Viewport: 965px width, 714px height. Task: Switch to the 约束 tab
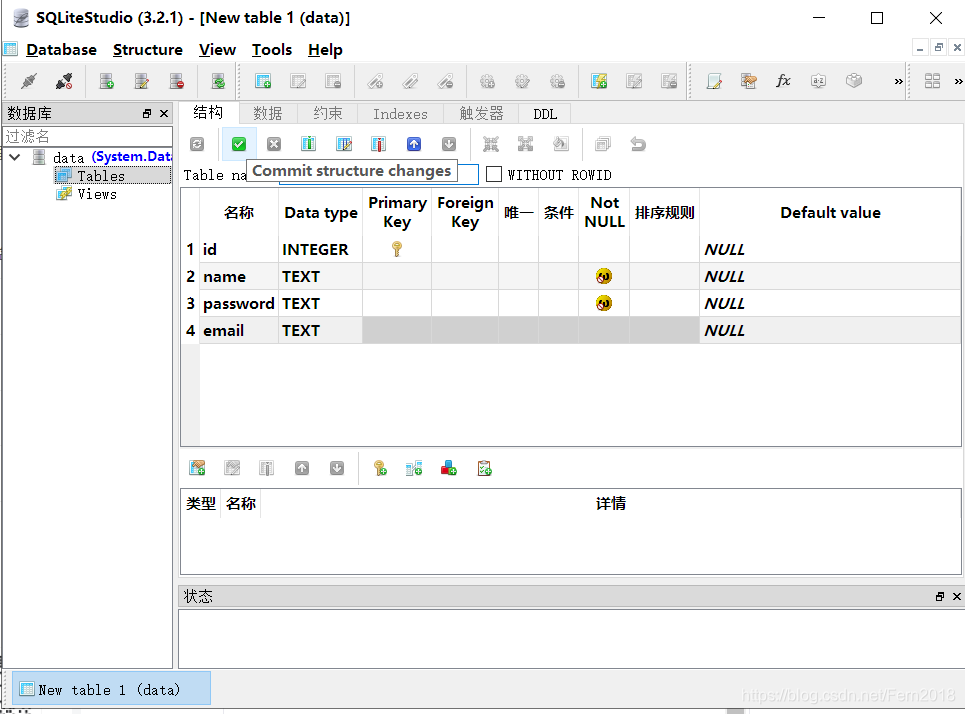327,114
